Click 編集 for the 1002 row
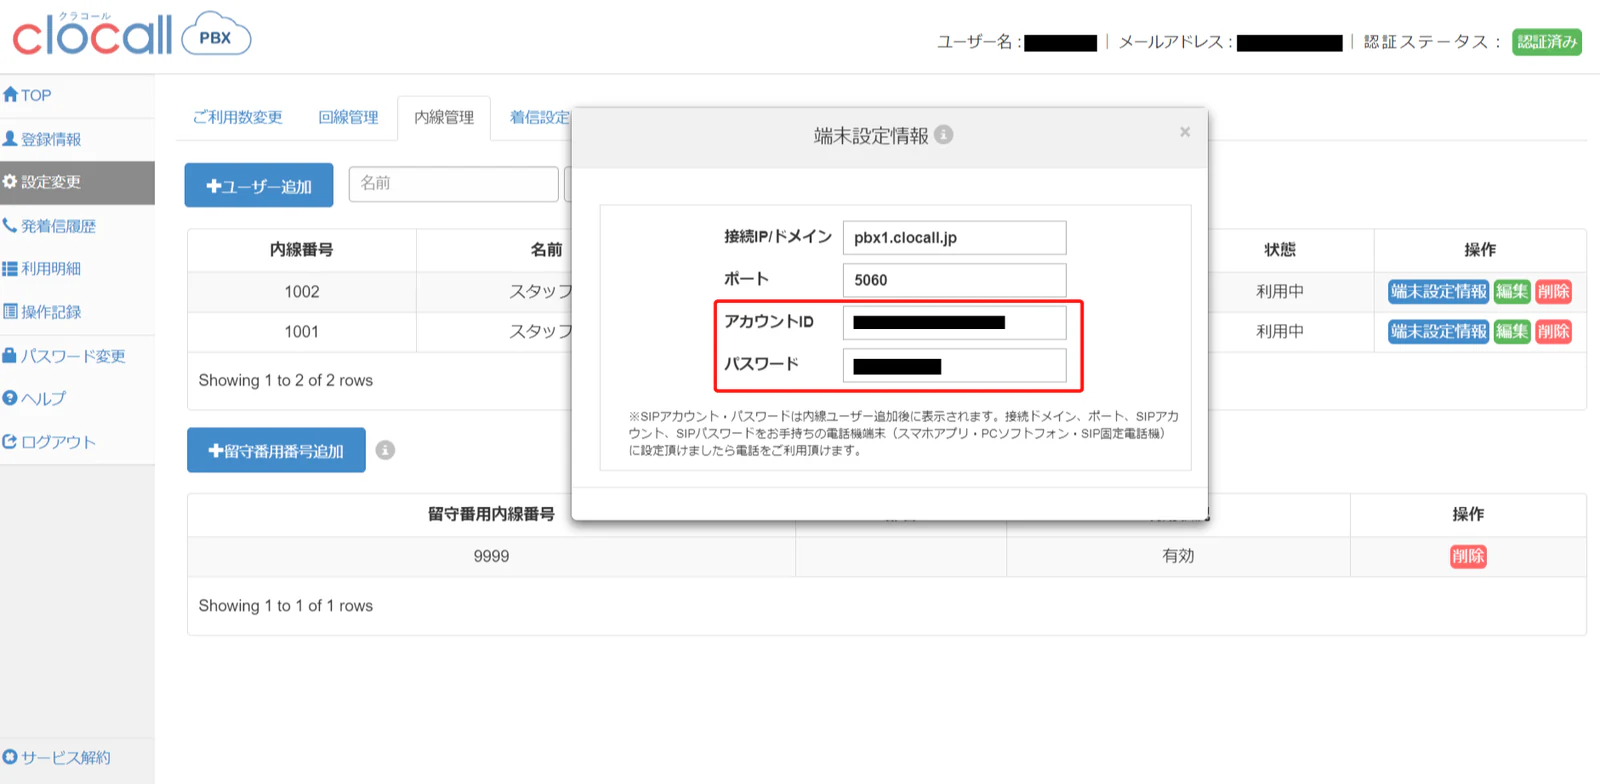 (1512, 291)
